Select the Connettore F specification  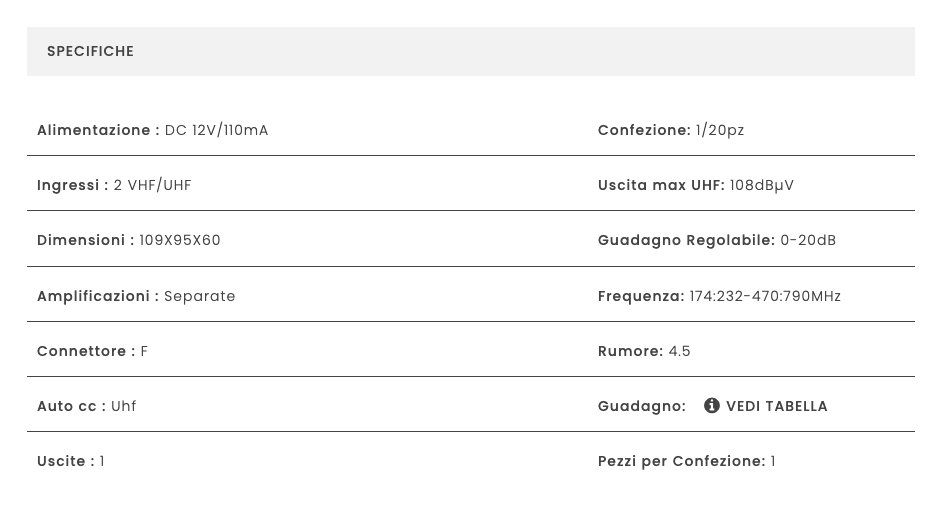[93, 351]
